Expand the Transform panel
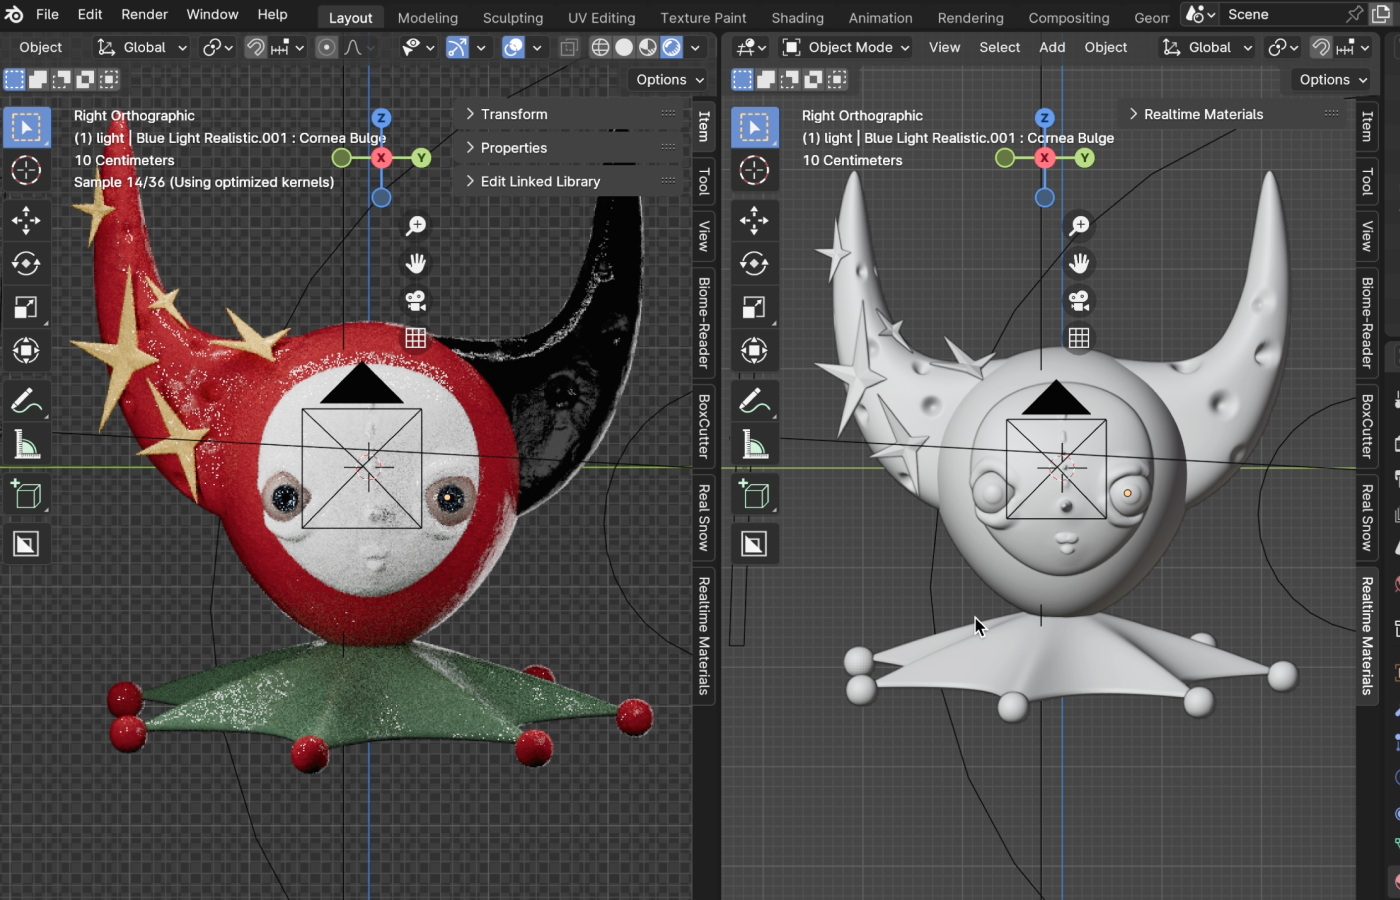 (514, 114)
